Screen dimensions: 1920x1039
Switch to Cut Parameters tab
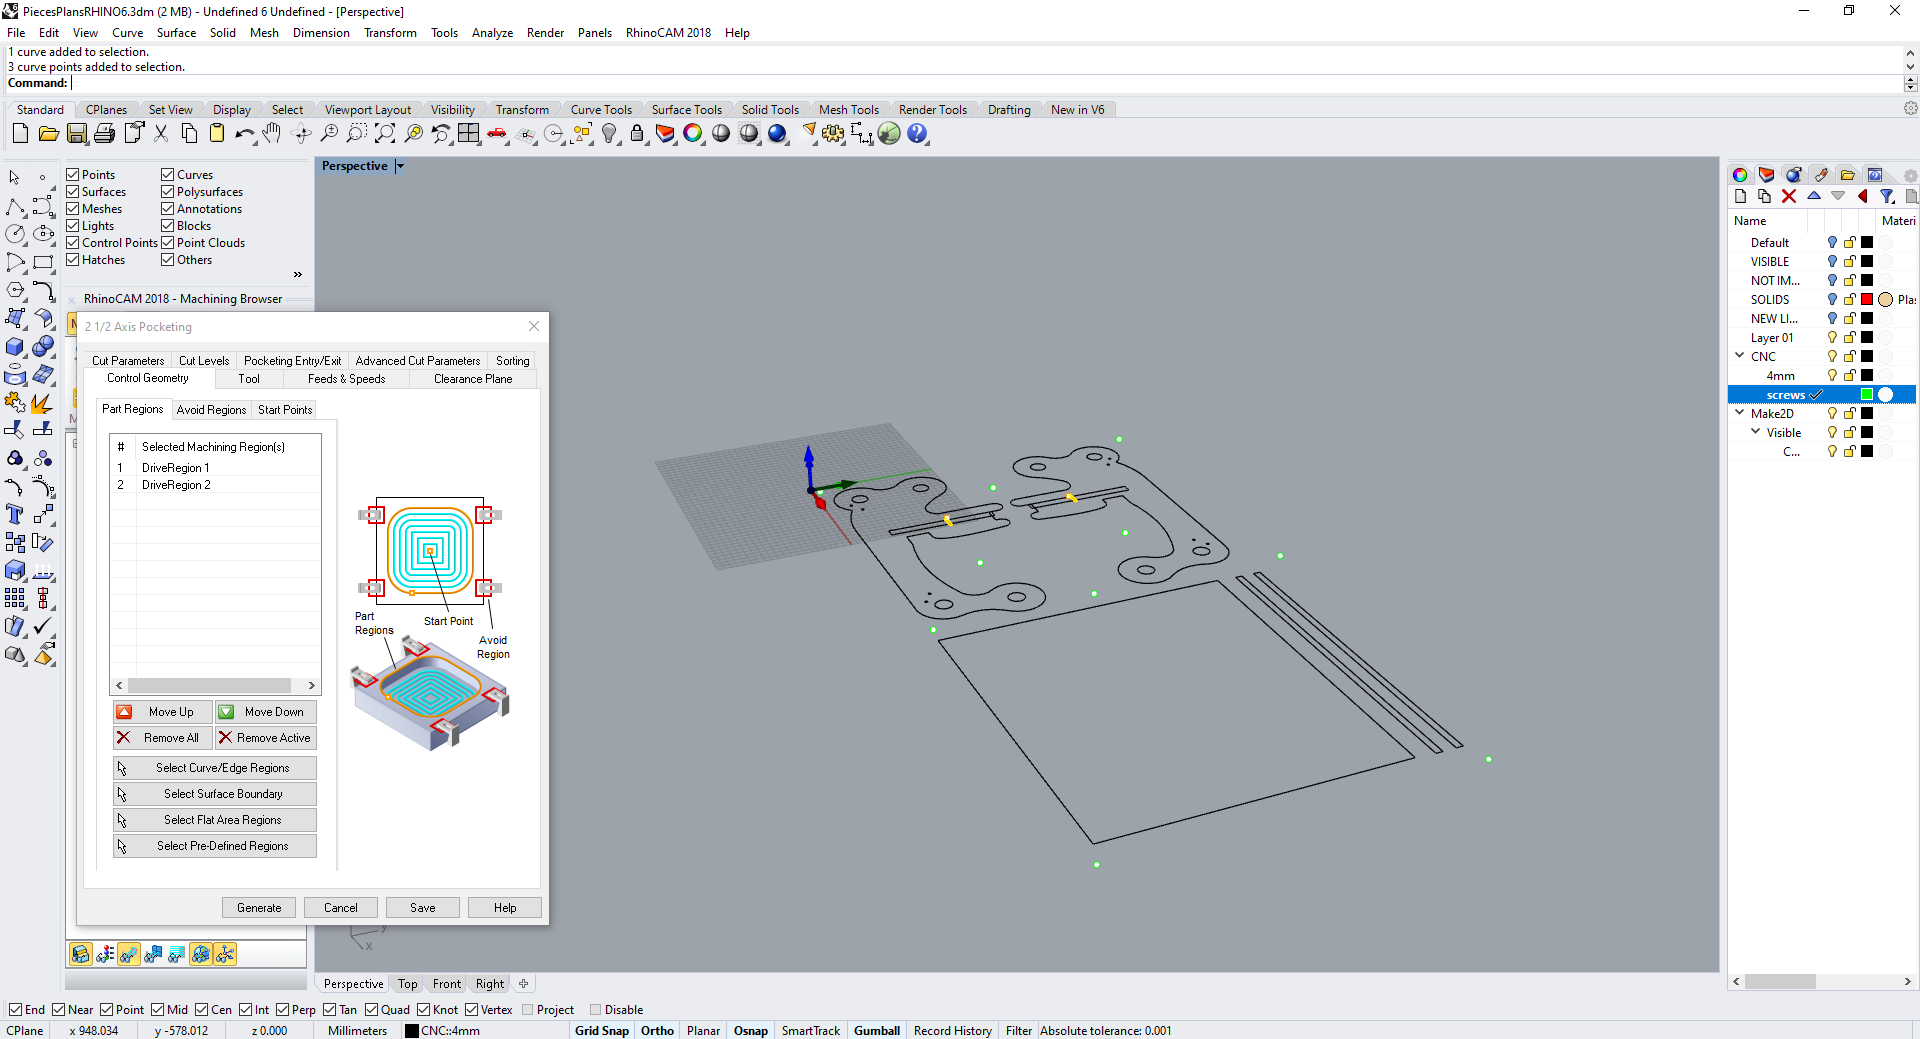pyautogui.click(x=128, y=361)
